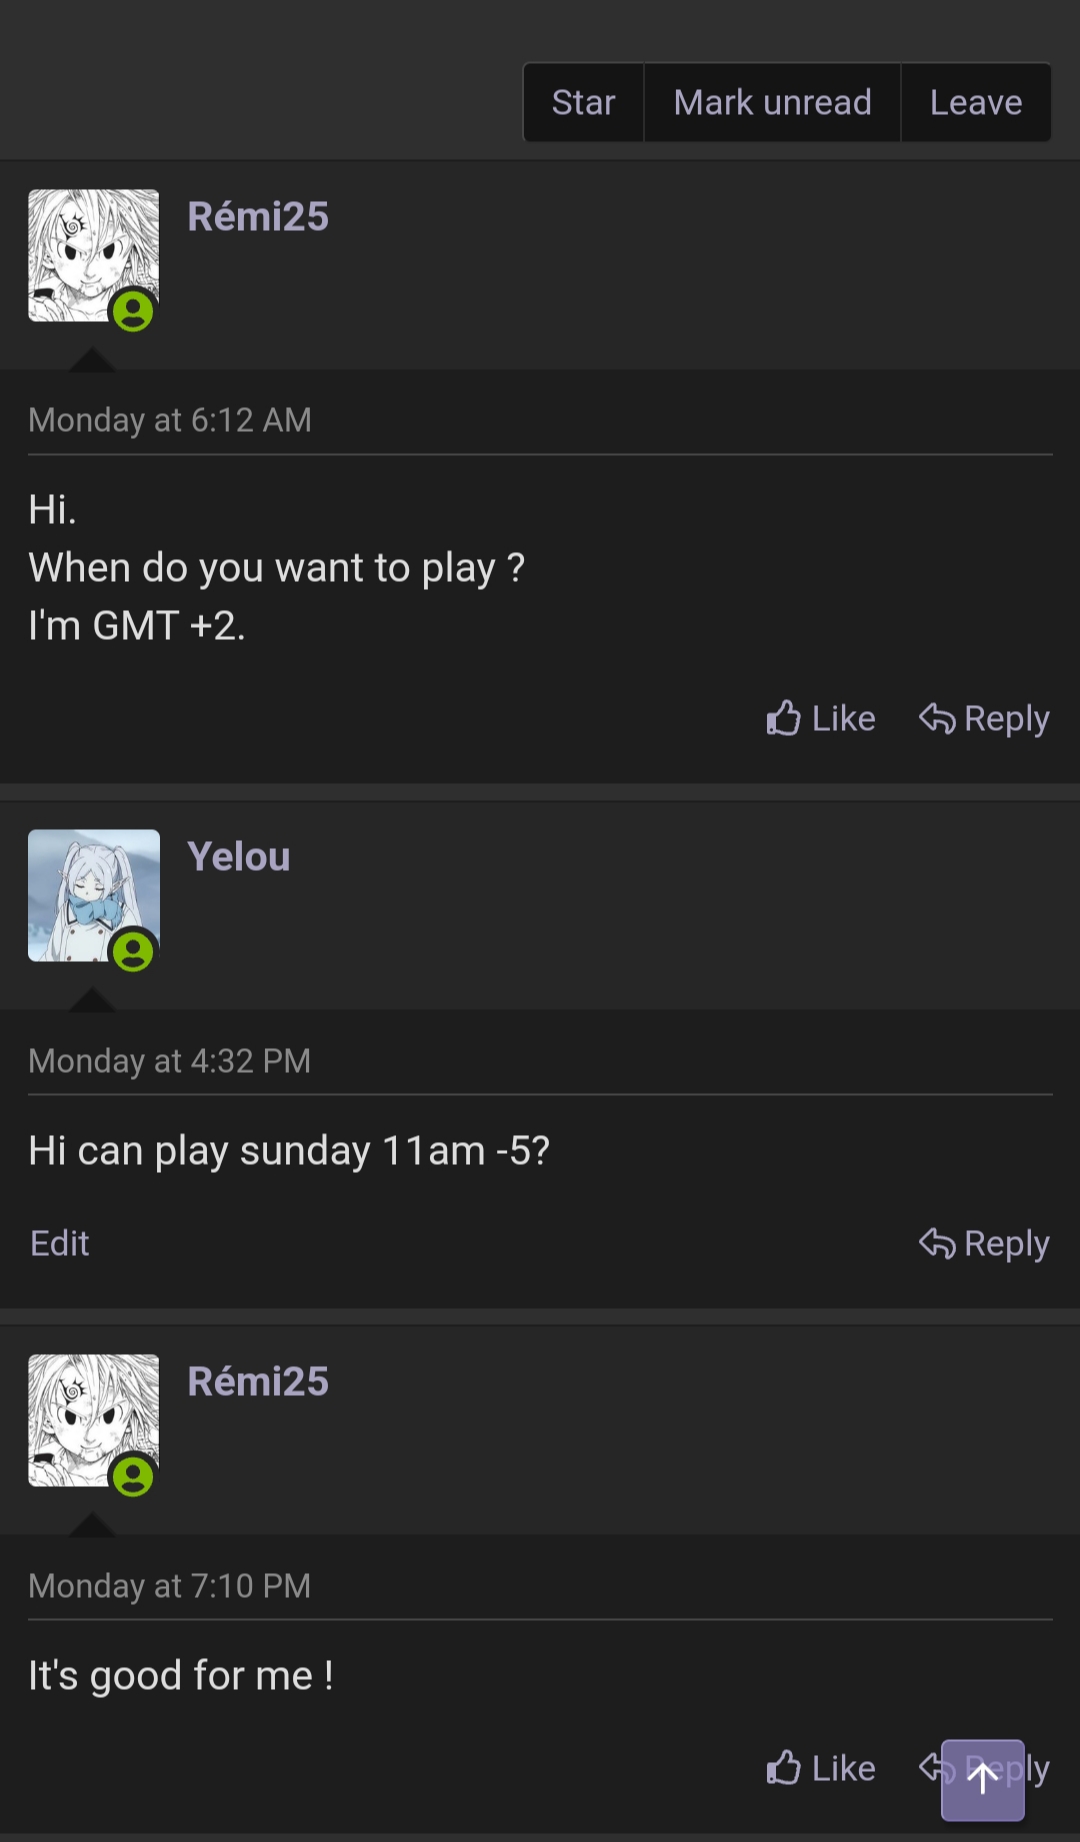The height and width of the screenshot is (1842, 1080).
Task: Tap the scroll-to-top arrow button
Action: pyautogui.click(x=983, y=1779)
